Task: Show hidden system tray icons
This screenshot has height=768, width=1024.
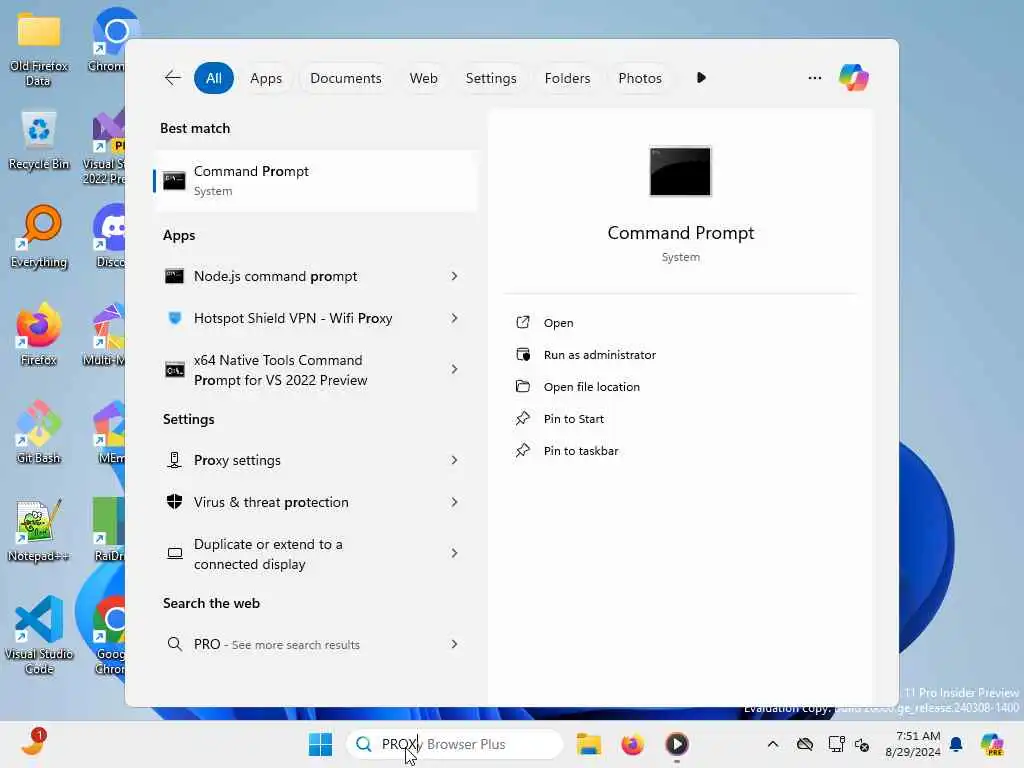Action: pyautogui.click(x=773, y=744)
